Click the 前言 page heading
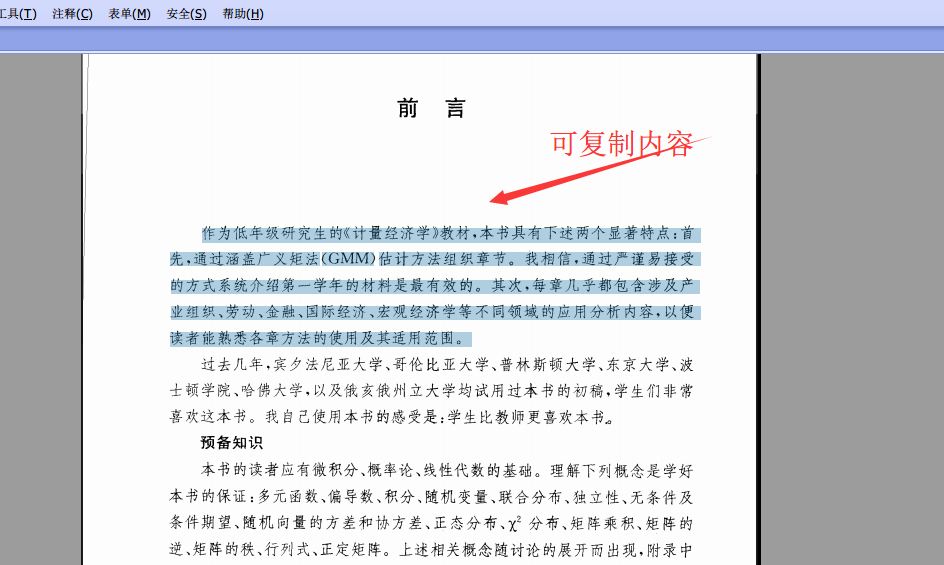This screenshot has height=565, width=944. (431, 108)
